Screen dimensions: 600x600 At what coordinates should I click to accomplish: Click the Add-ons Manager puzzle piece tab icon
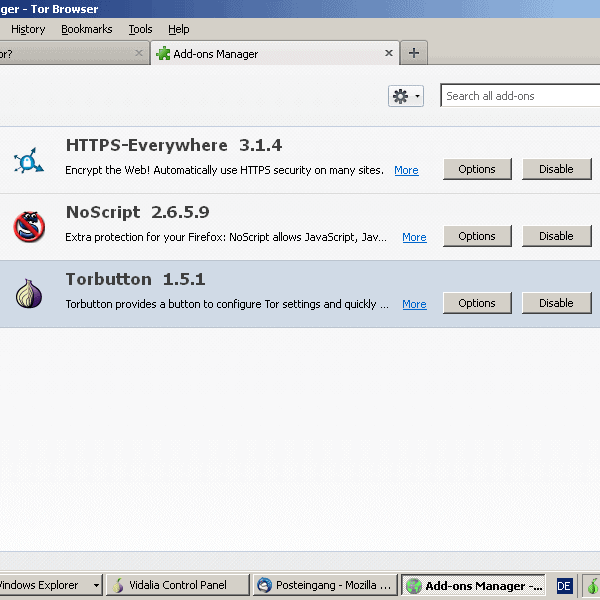tap(163, 54)
